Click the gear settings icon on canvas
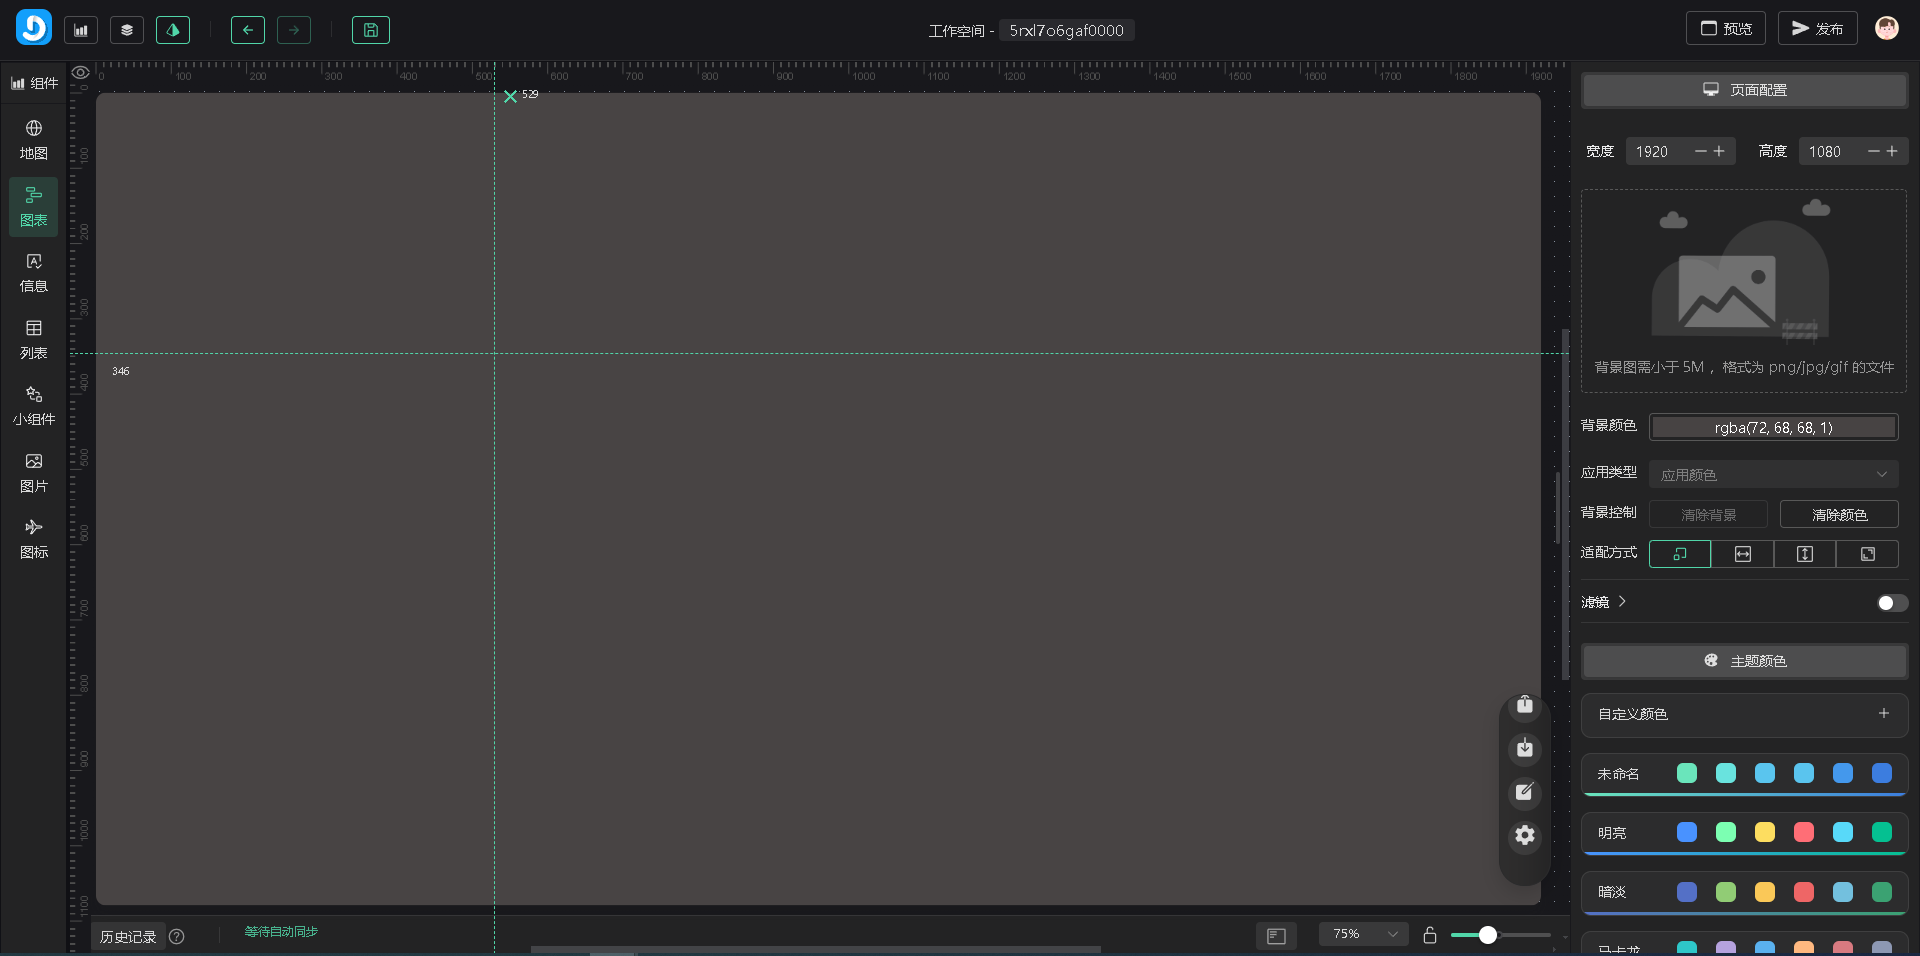1920x956 pixels. click(1524, 835)
